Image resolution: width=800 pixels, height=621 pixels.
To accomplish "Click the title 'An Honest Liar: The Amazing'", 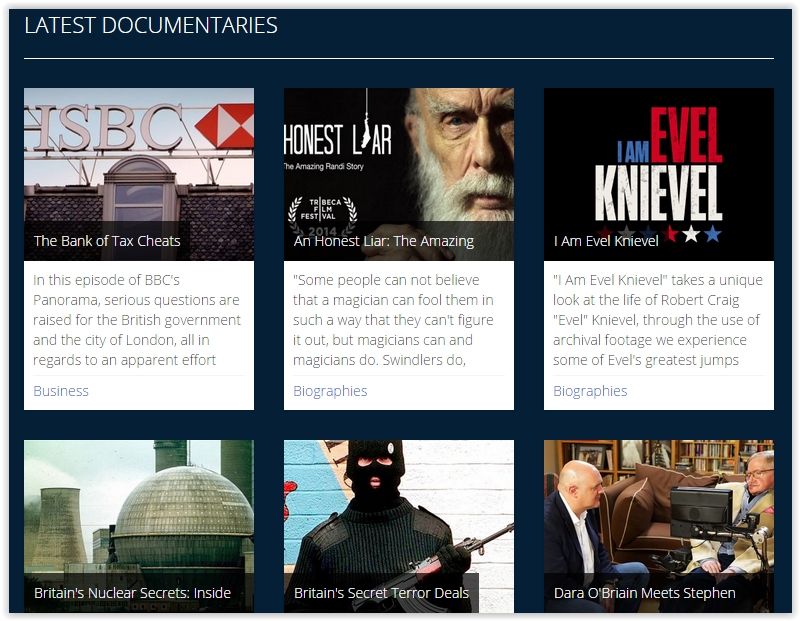I will click(x=384, y=241).
